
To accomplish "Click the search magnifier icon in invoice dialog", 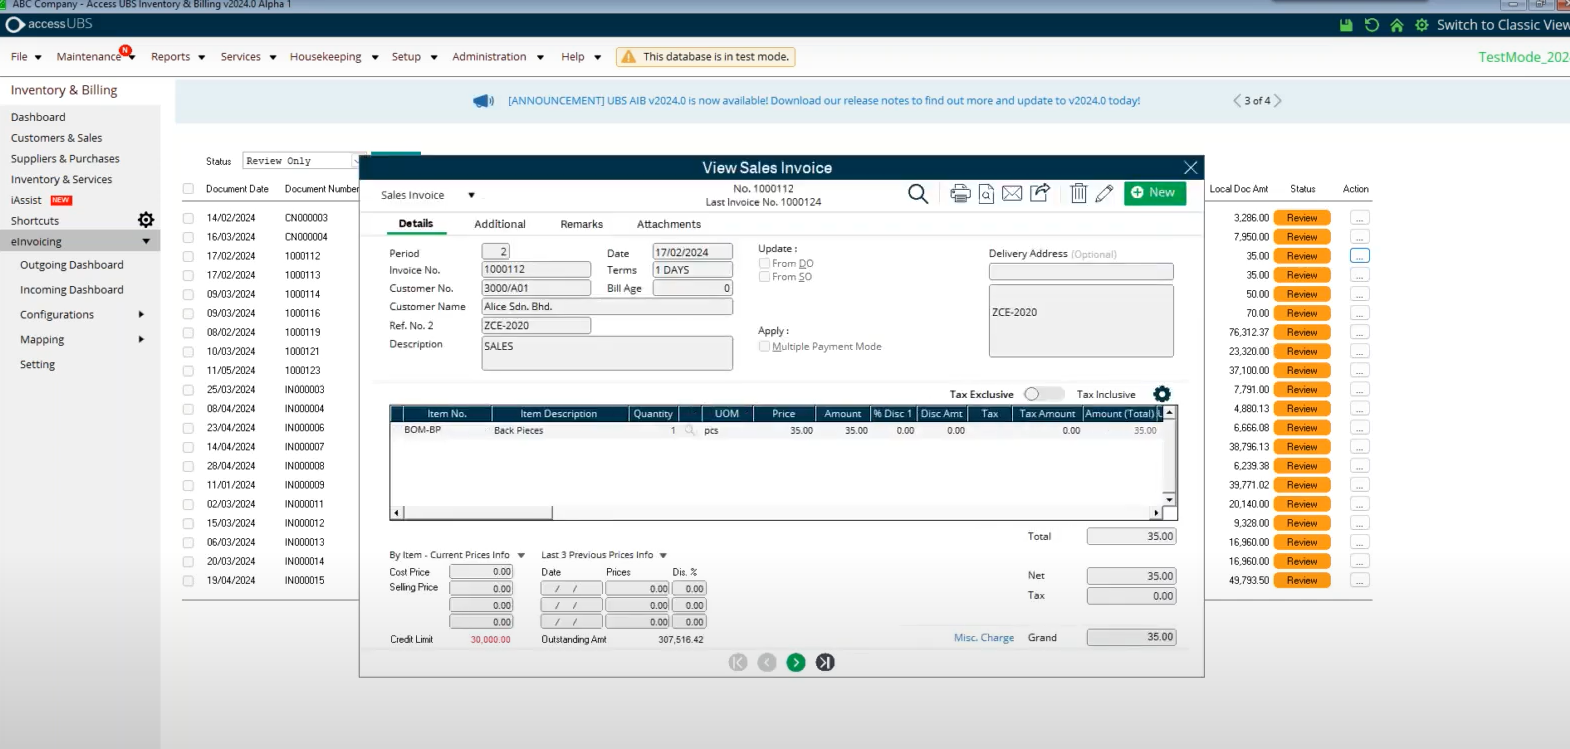I will (918, 193).
